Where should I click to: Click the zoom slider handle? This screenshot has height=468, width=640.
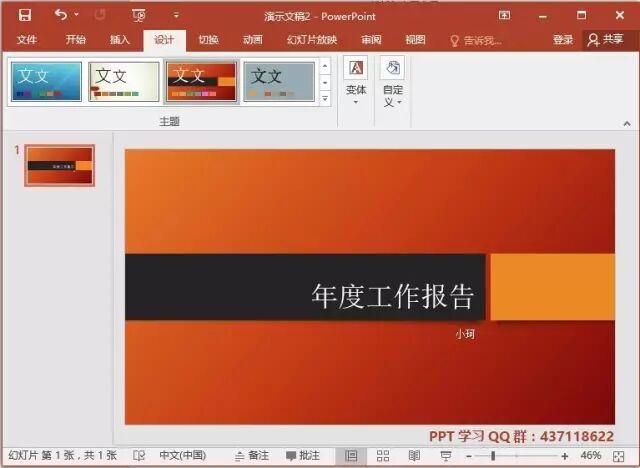493,456
